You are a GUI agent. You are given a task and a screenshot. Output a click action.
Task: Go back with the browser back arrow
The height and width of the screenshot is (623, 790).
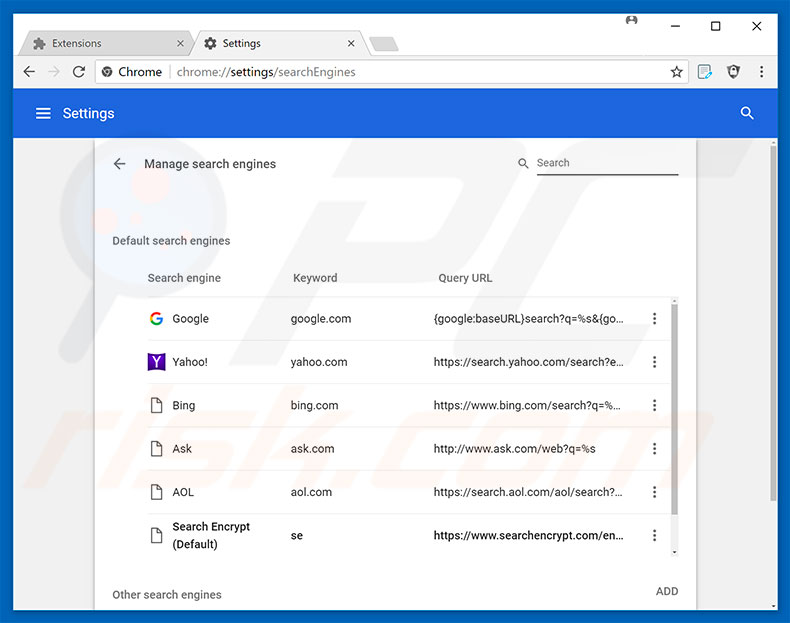(x=29, y=72)
